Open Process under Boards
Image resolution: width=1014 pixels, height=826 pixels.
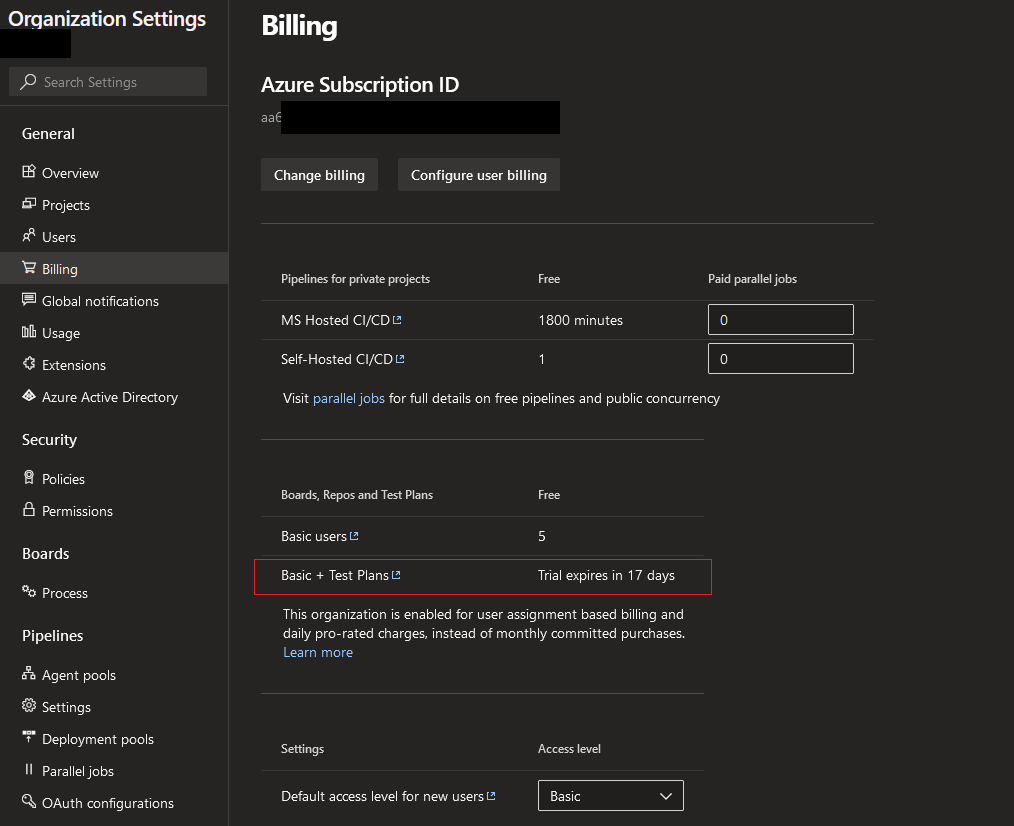click(65, 593)
